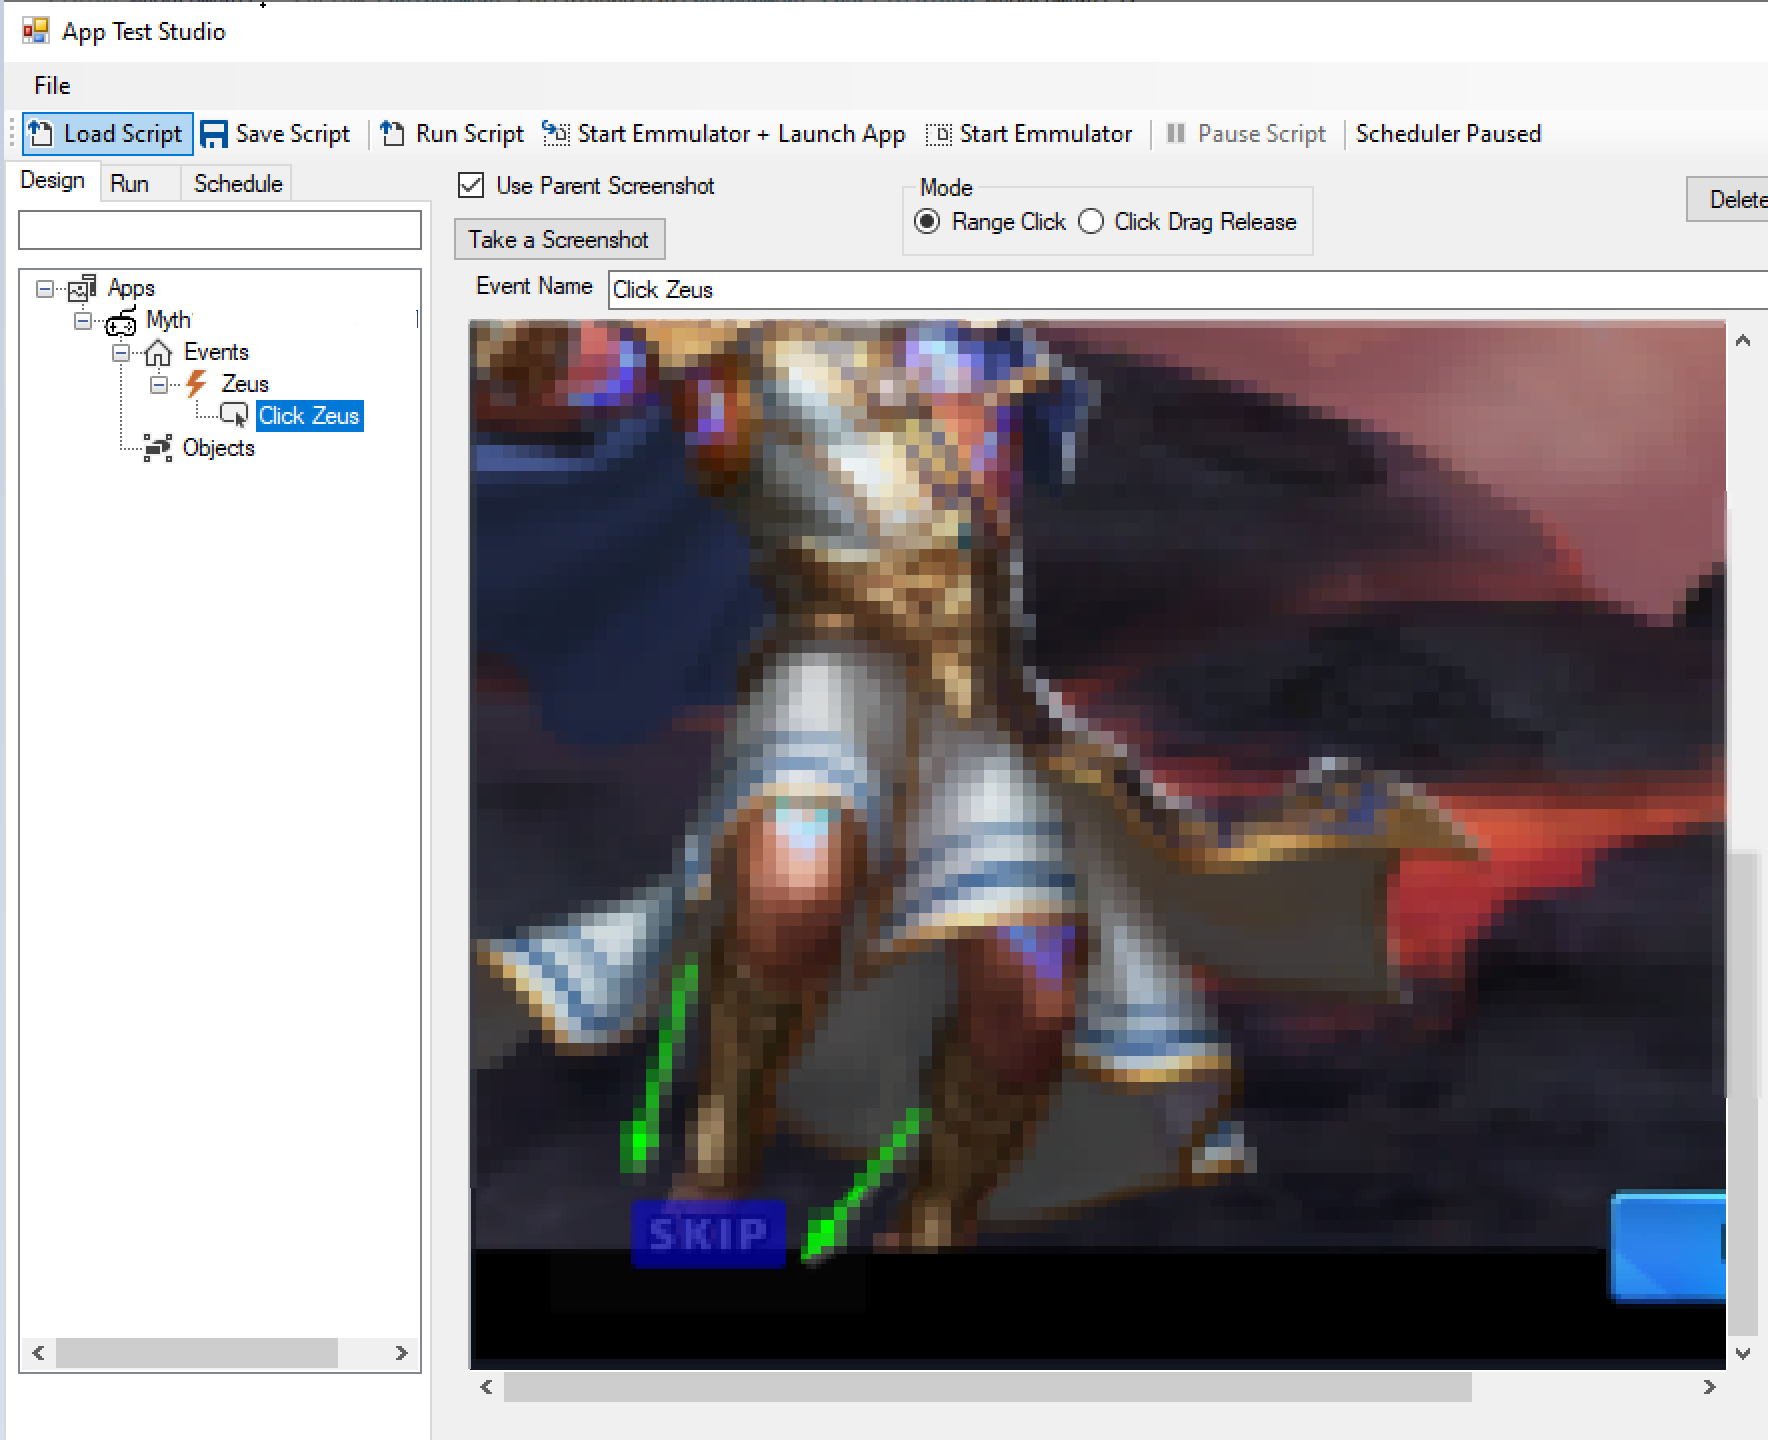This screenshot has width=1768, height=1440.
Task: Click the search box above the tree
Action: pyautogui.click(x=220, y=230)
